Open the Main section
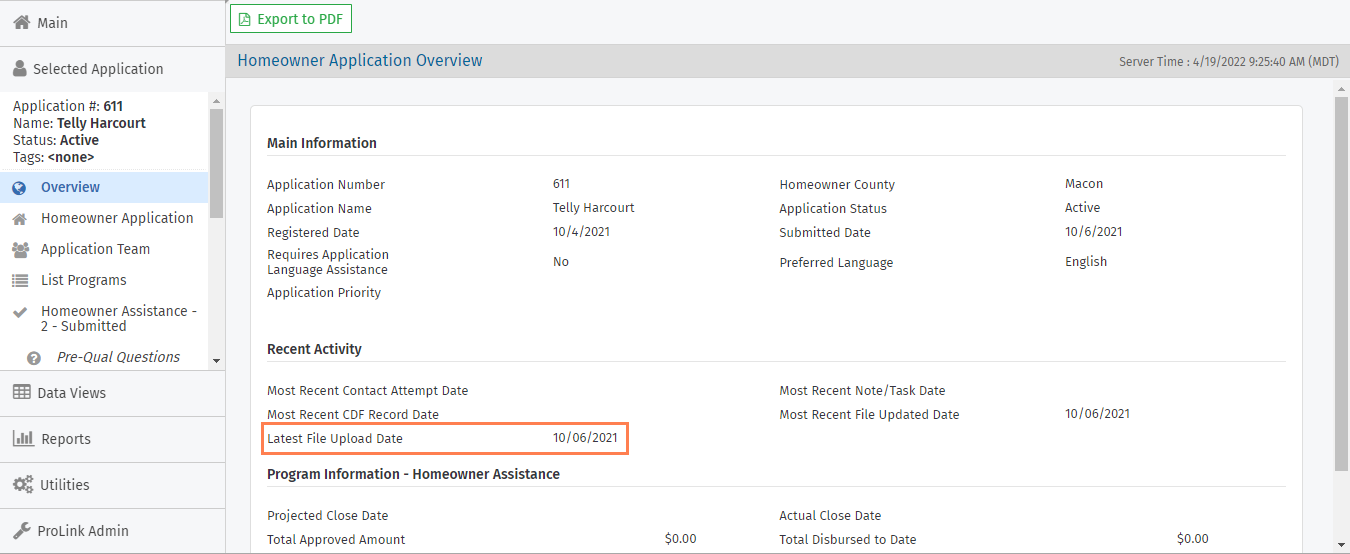The height and width of the screenshot is (554, 1350). coord(112,23)
